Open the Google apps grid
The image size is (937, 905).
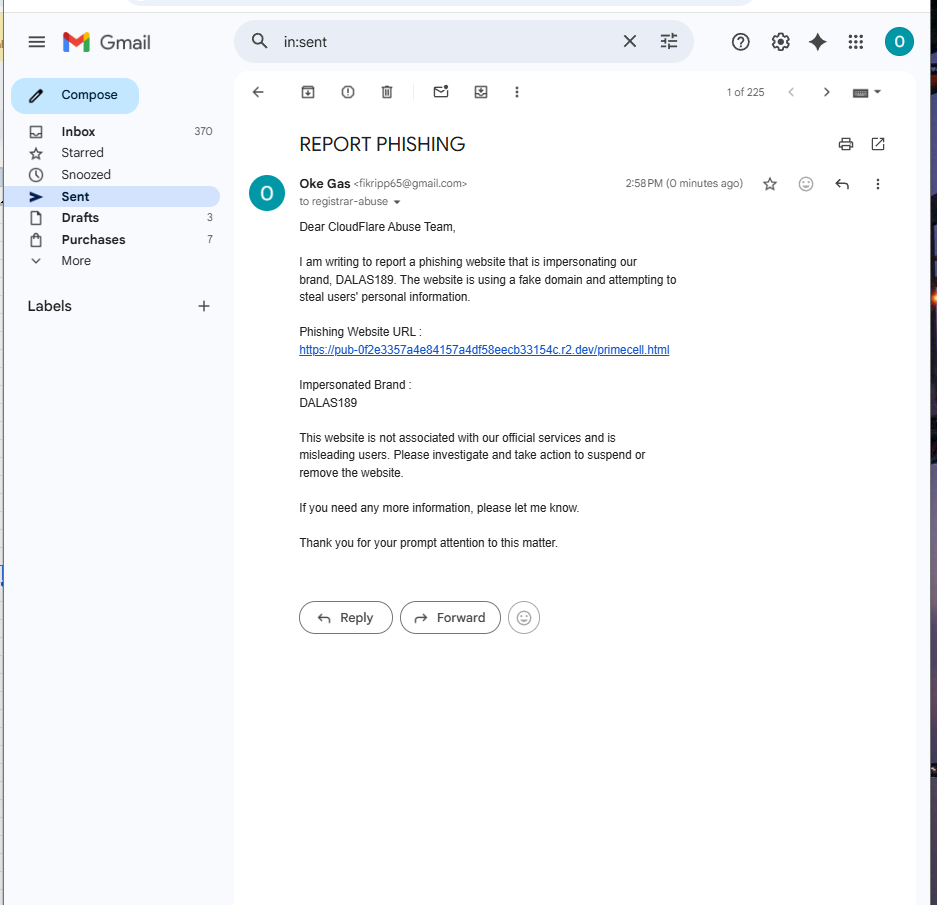[x=856, y=42]
